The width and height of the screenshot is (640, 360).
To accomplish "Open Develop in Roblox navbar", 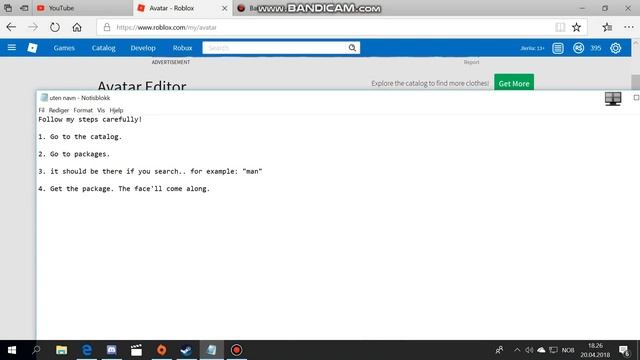I will pos(143,48).
